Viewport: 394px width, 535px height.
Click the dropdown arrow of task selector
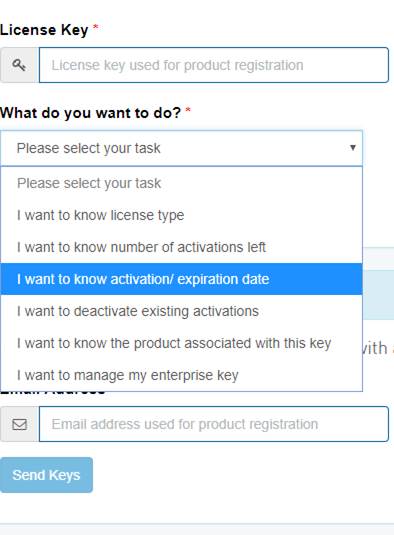click(353, 148)
